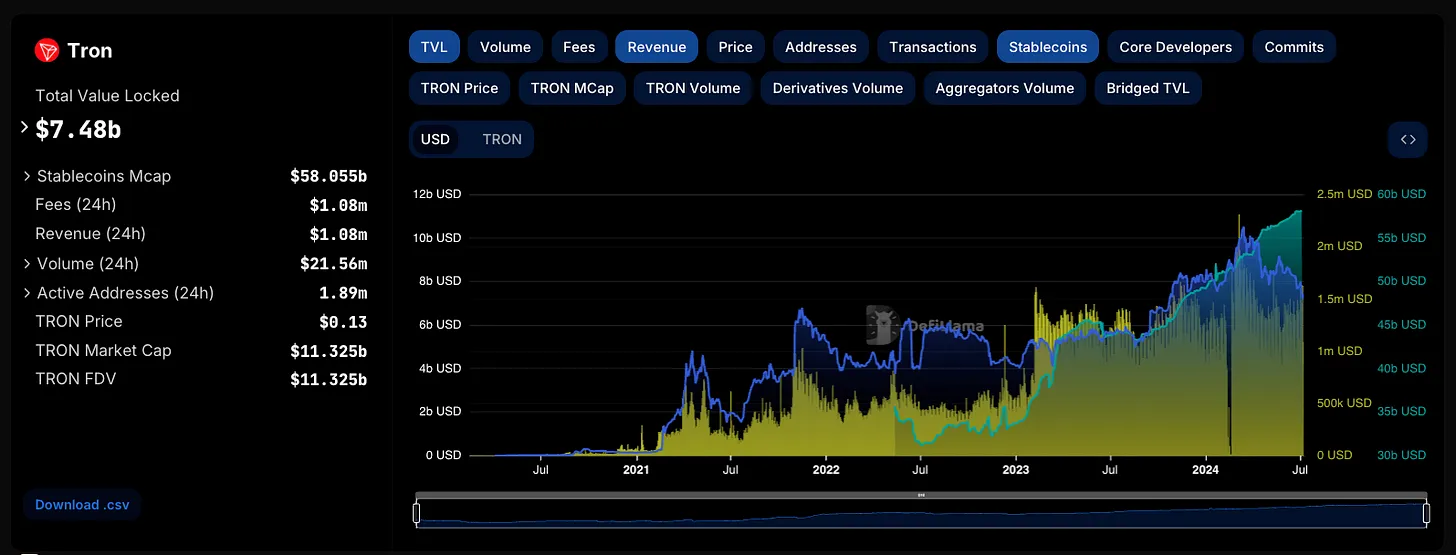Enable the TRON MCap chart metric
Image resolution: width=1456 pixels, height=555 pixels.
573,88
